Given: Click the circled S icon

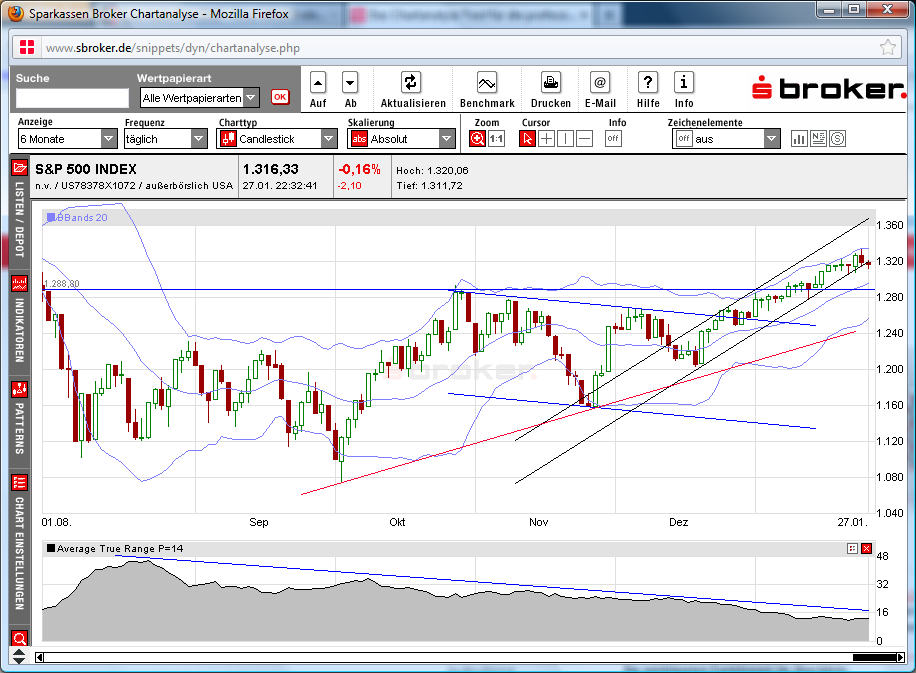Looking at the screenshot, I should [837, 138].
